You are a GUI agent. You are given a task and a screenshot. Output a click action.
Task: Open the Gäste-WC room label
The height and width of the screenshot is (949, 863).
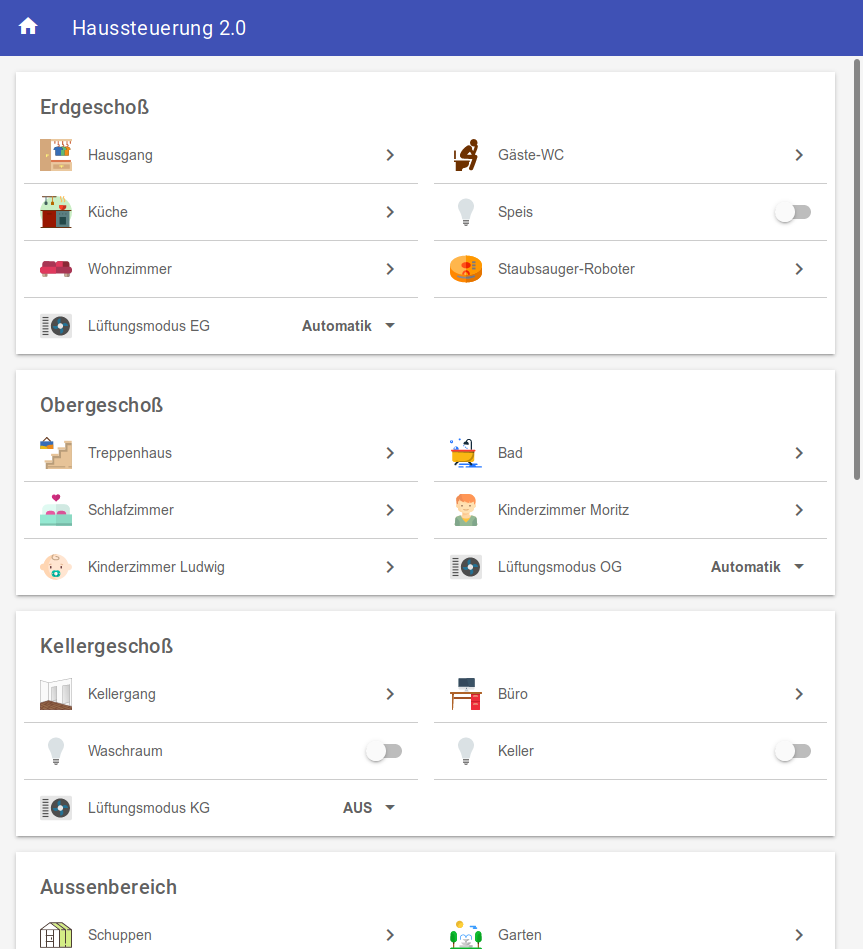click(531, 155)
